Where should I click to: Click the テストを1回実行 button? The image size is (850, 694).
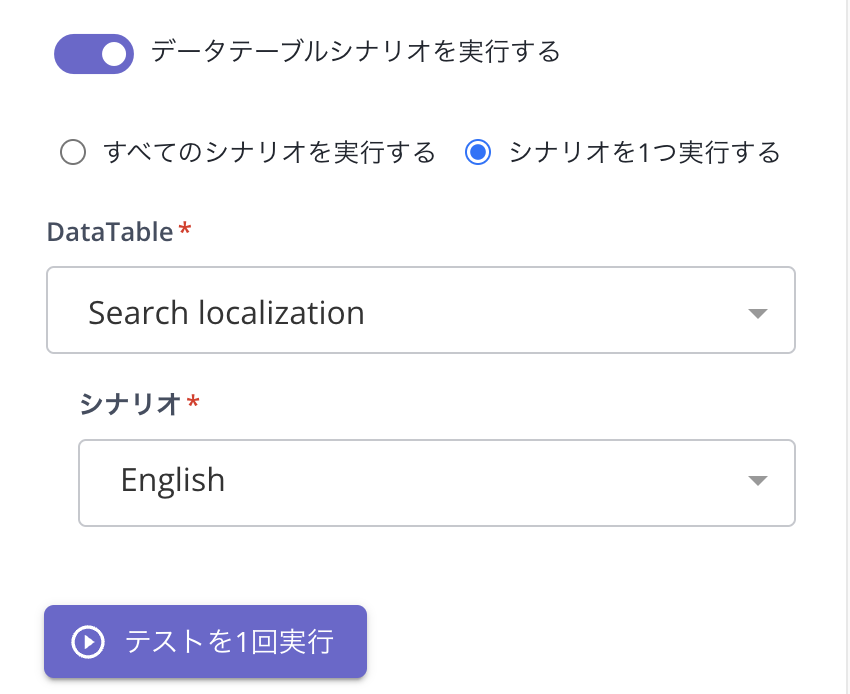click(x=205, y=641)
